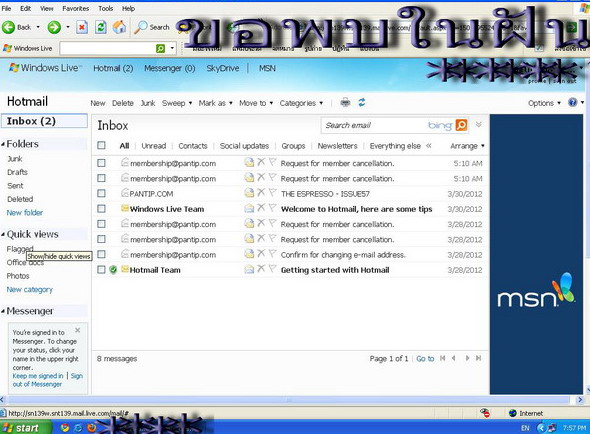Click the browser Refresh icon

[100, 27]
